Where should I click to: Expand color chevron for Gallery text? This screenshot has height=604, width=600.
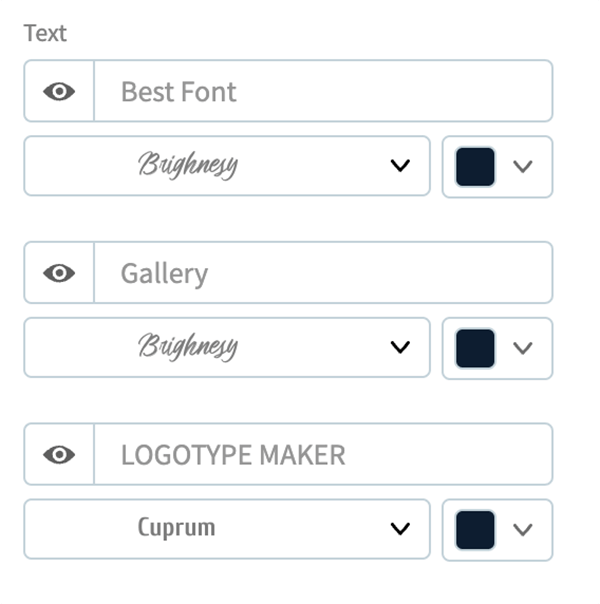(x=523, y=348)
